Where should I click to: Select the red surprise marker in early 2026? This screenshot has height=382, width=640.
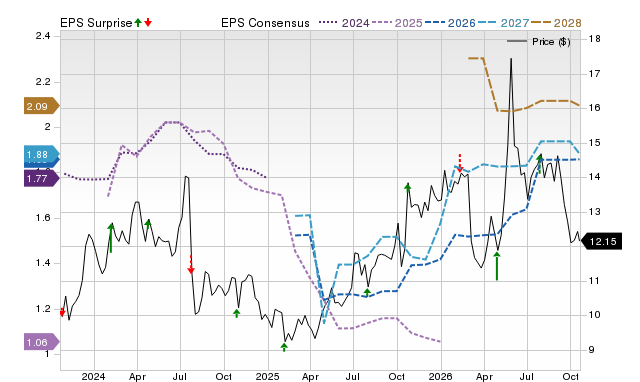point(460,163)
